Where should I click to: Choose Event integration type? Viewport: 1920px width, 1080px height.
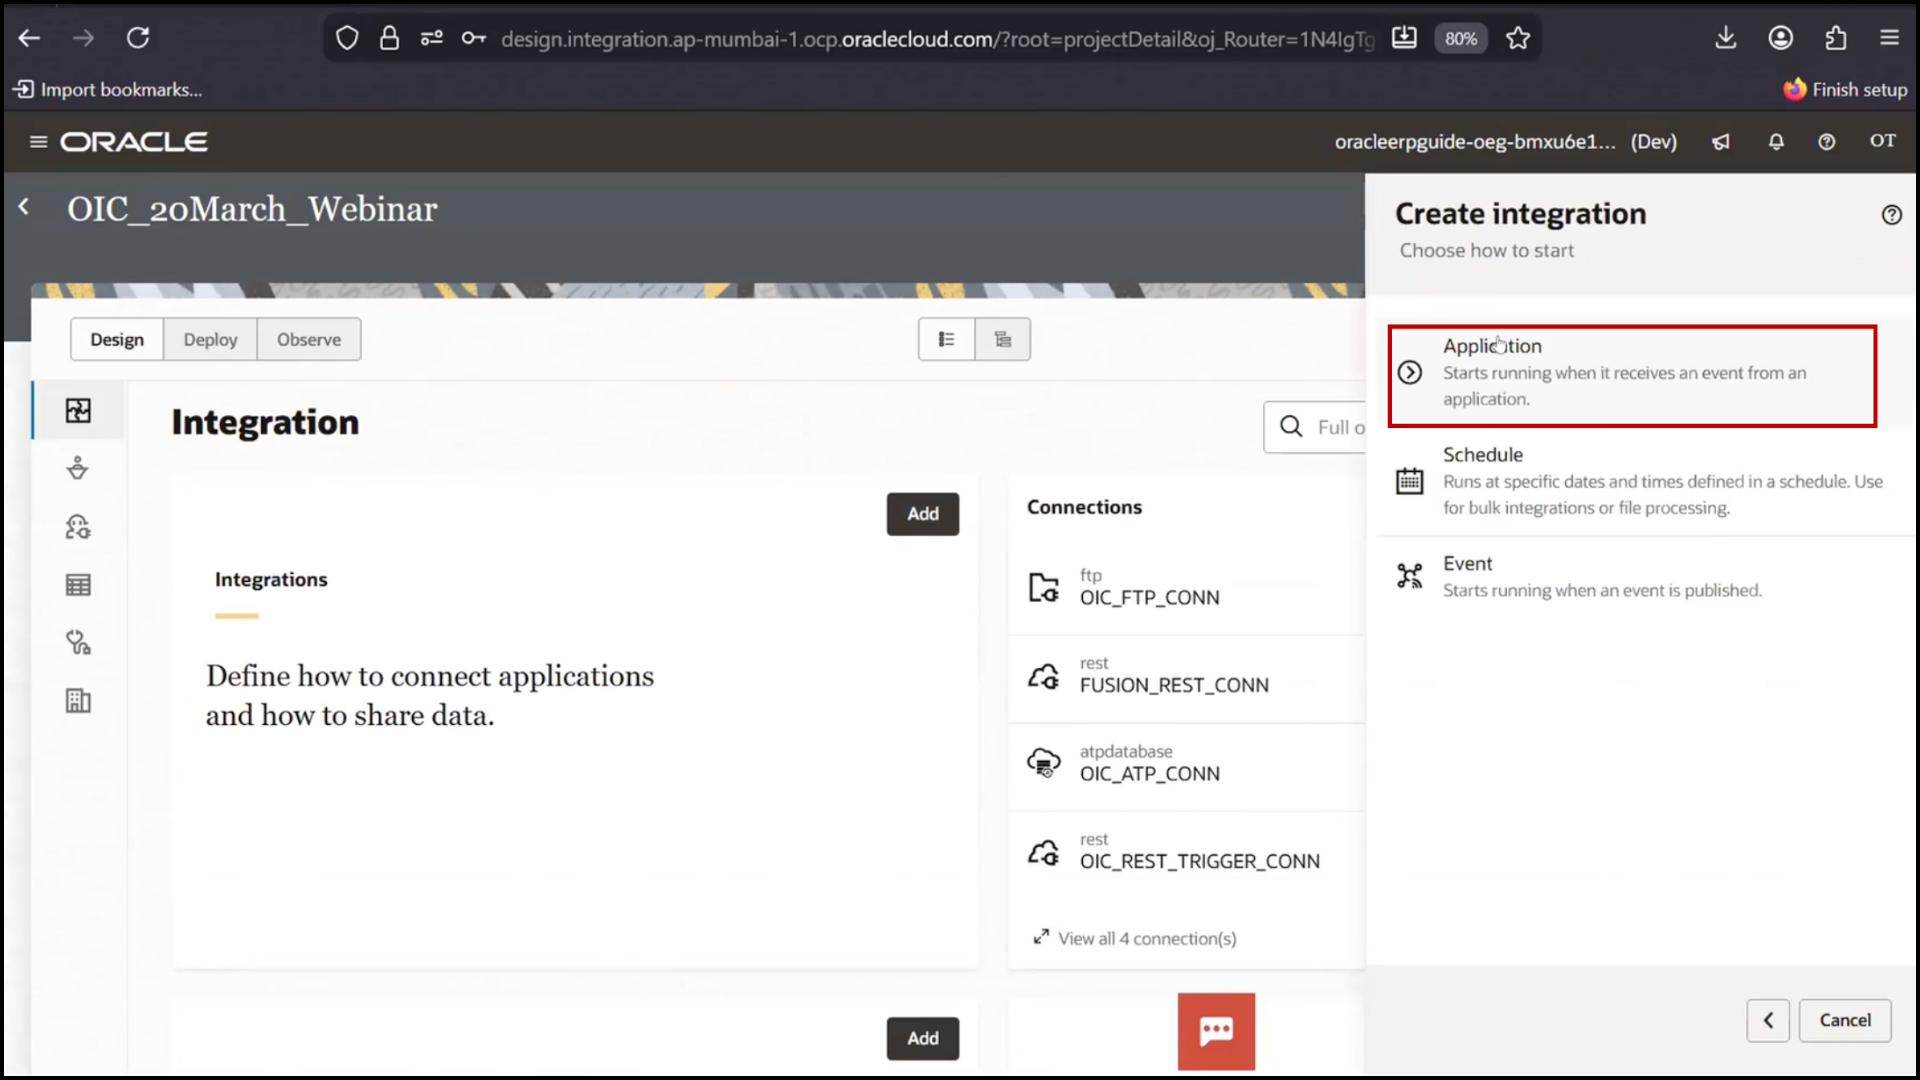[x=1646, y=577]
